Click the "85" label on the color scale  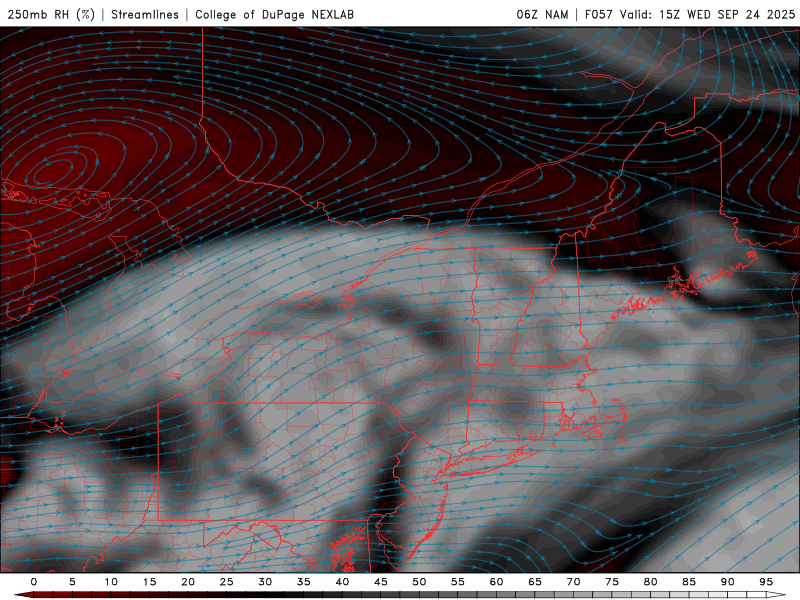click(x=689, y=582)
